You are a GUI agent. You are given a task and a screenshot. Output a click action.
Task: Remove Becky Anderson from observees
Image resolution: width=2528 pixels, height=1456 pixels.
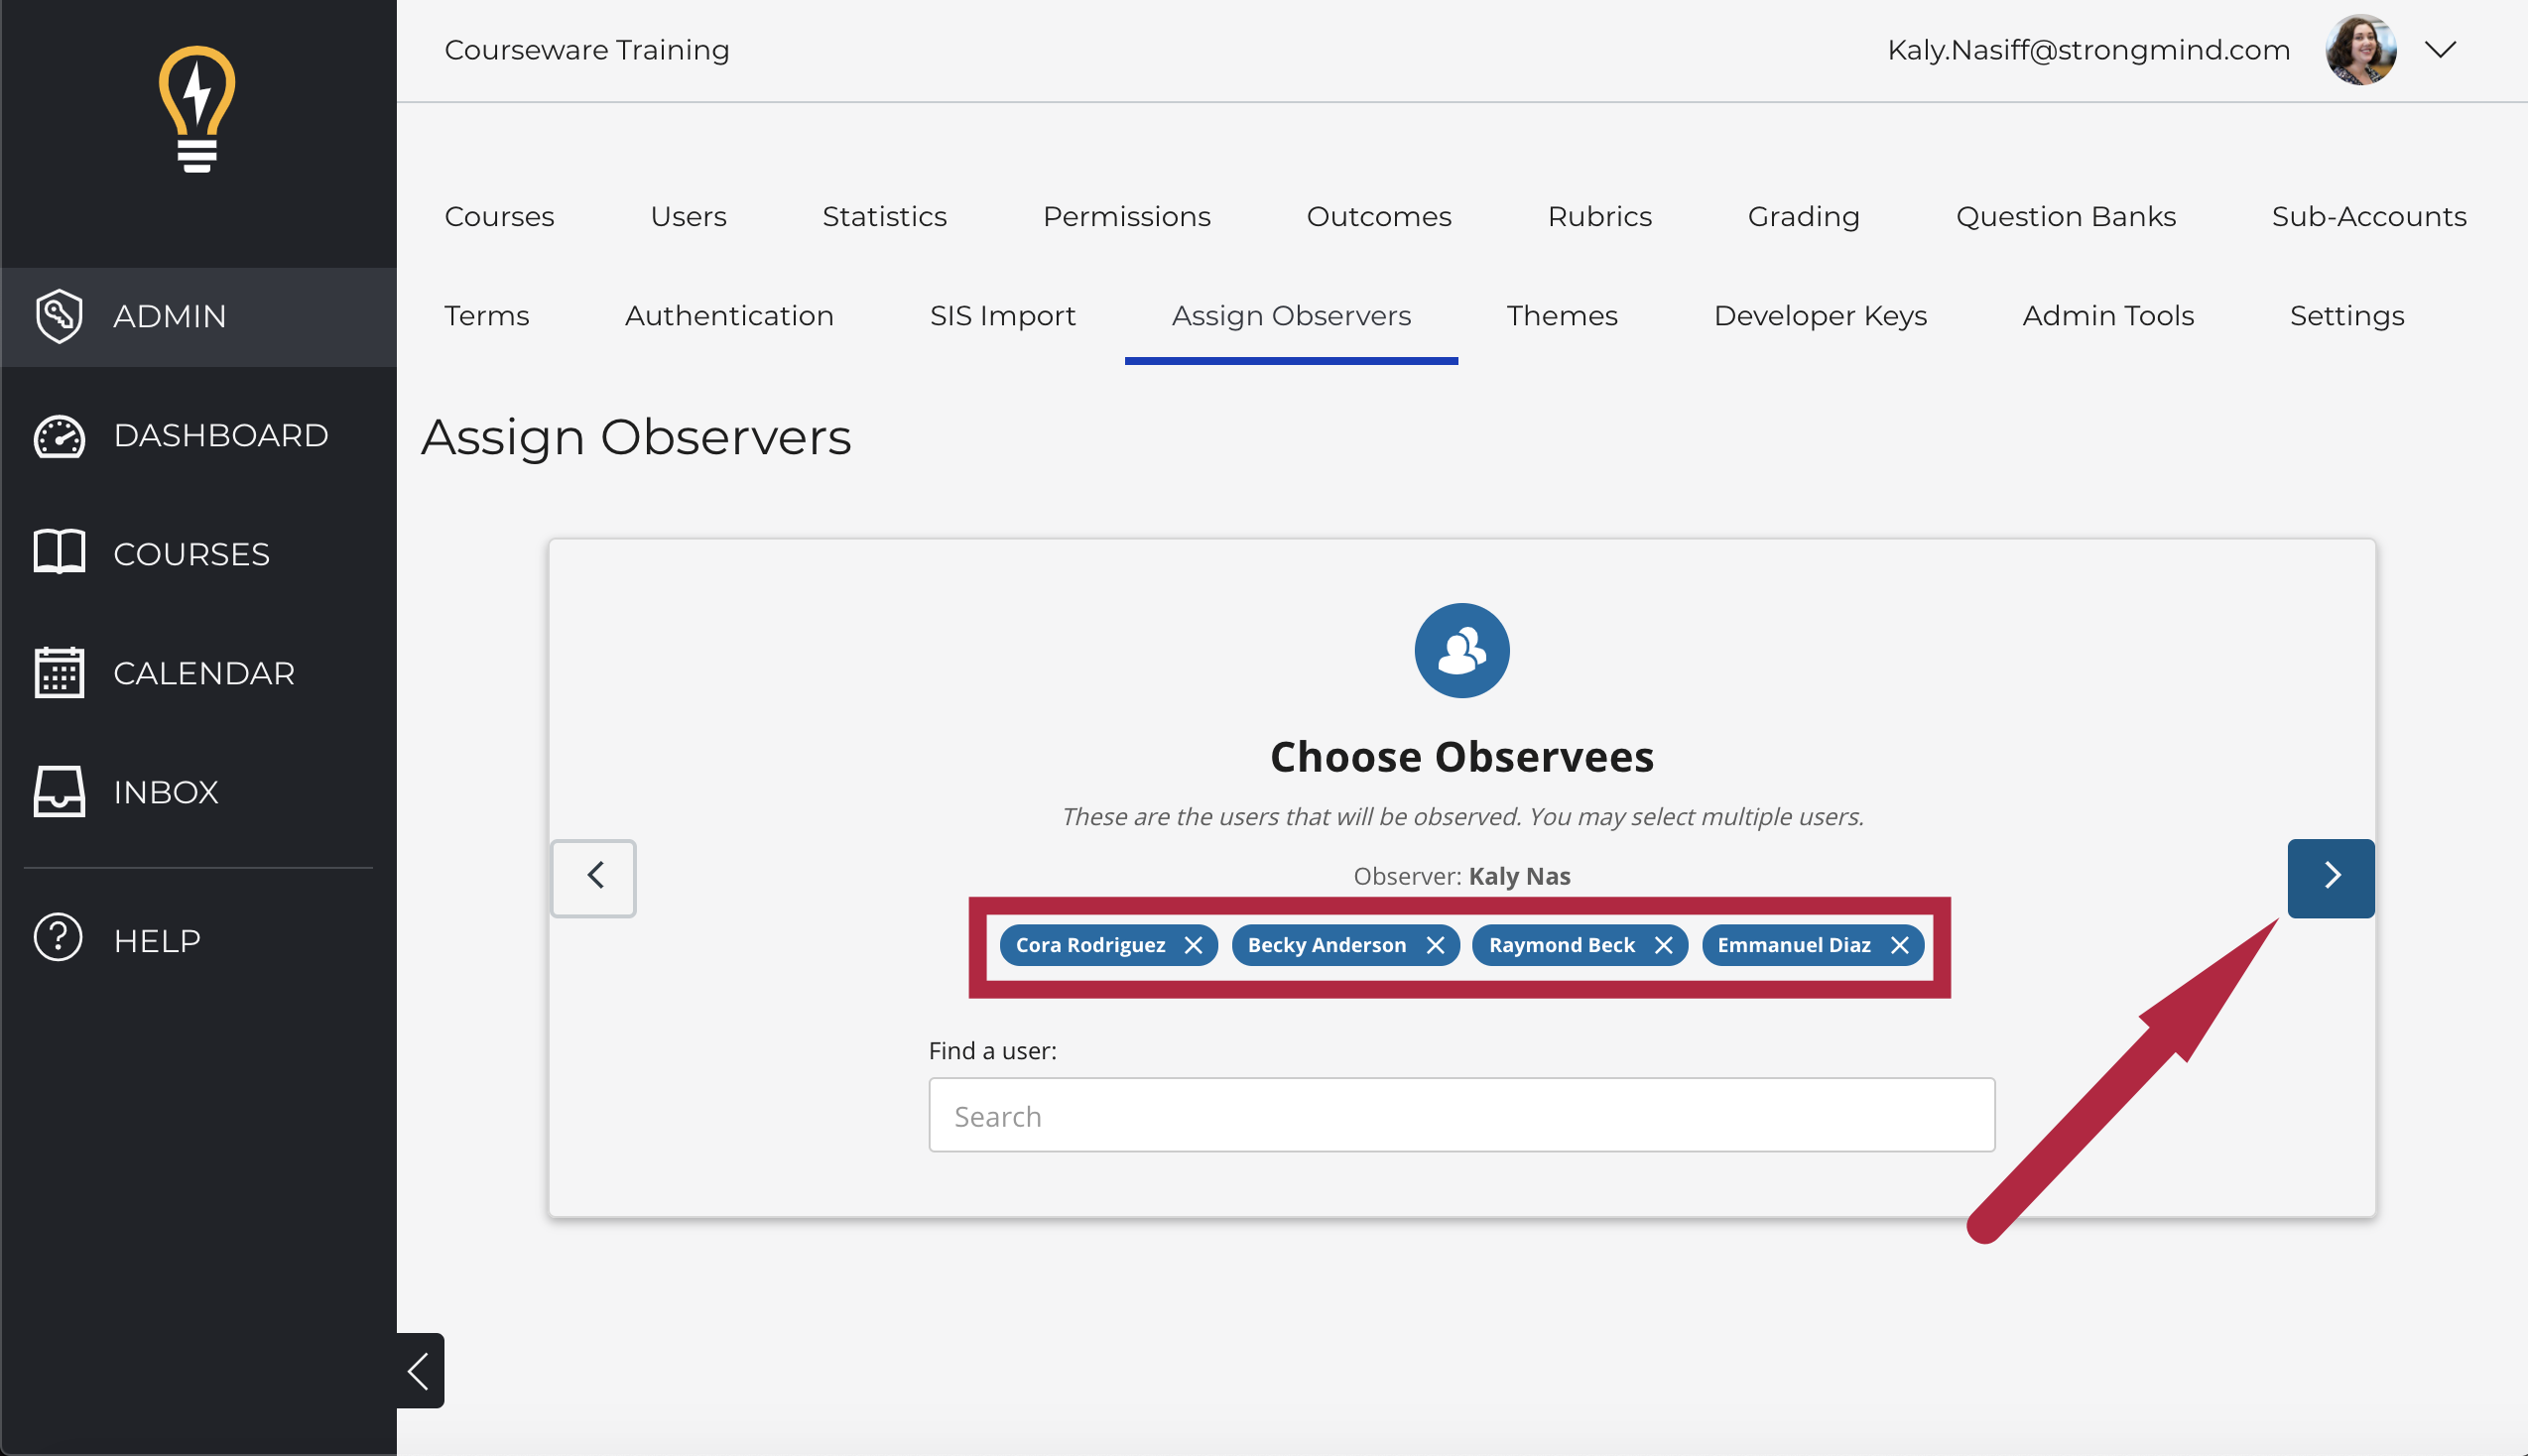[x=1435, y=945]
